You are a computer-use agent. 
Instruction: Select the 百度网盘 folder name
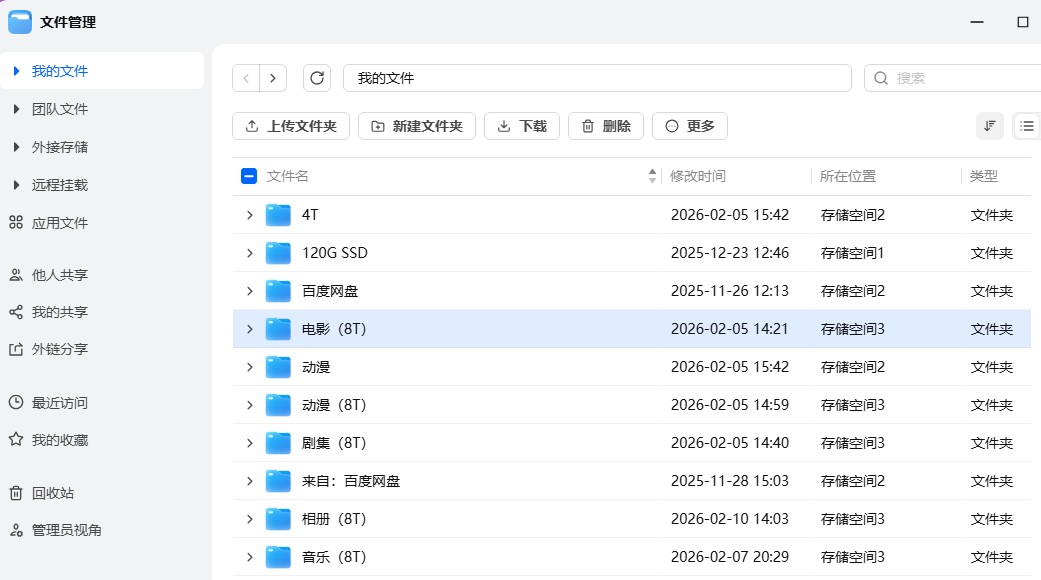pyautogui.click(x=330, y=291)
